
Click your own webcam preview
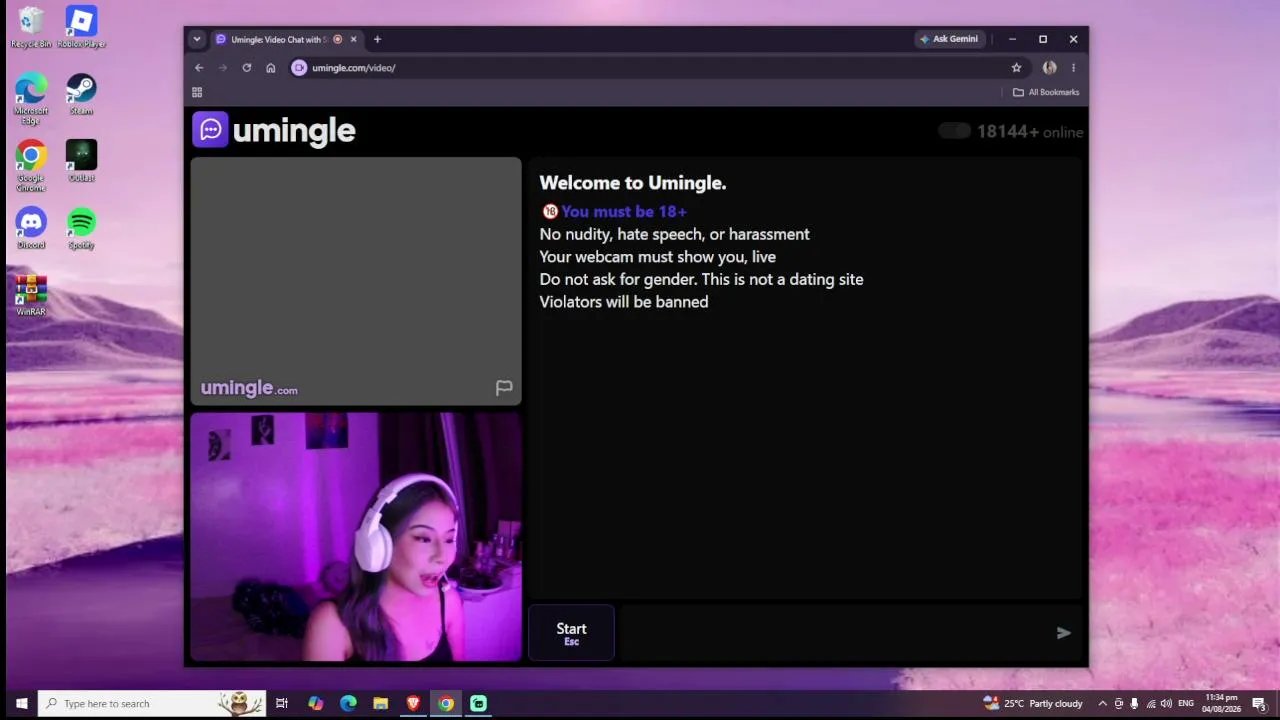[356, 537]
